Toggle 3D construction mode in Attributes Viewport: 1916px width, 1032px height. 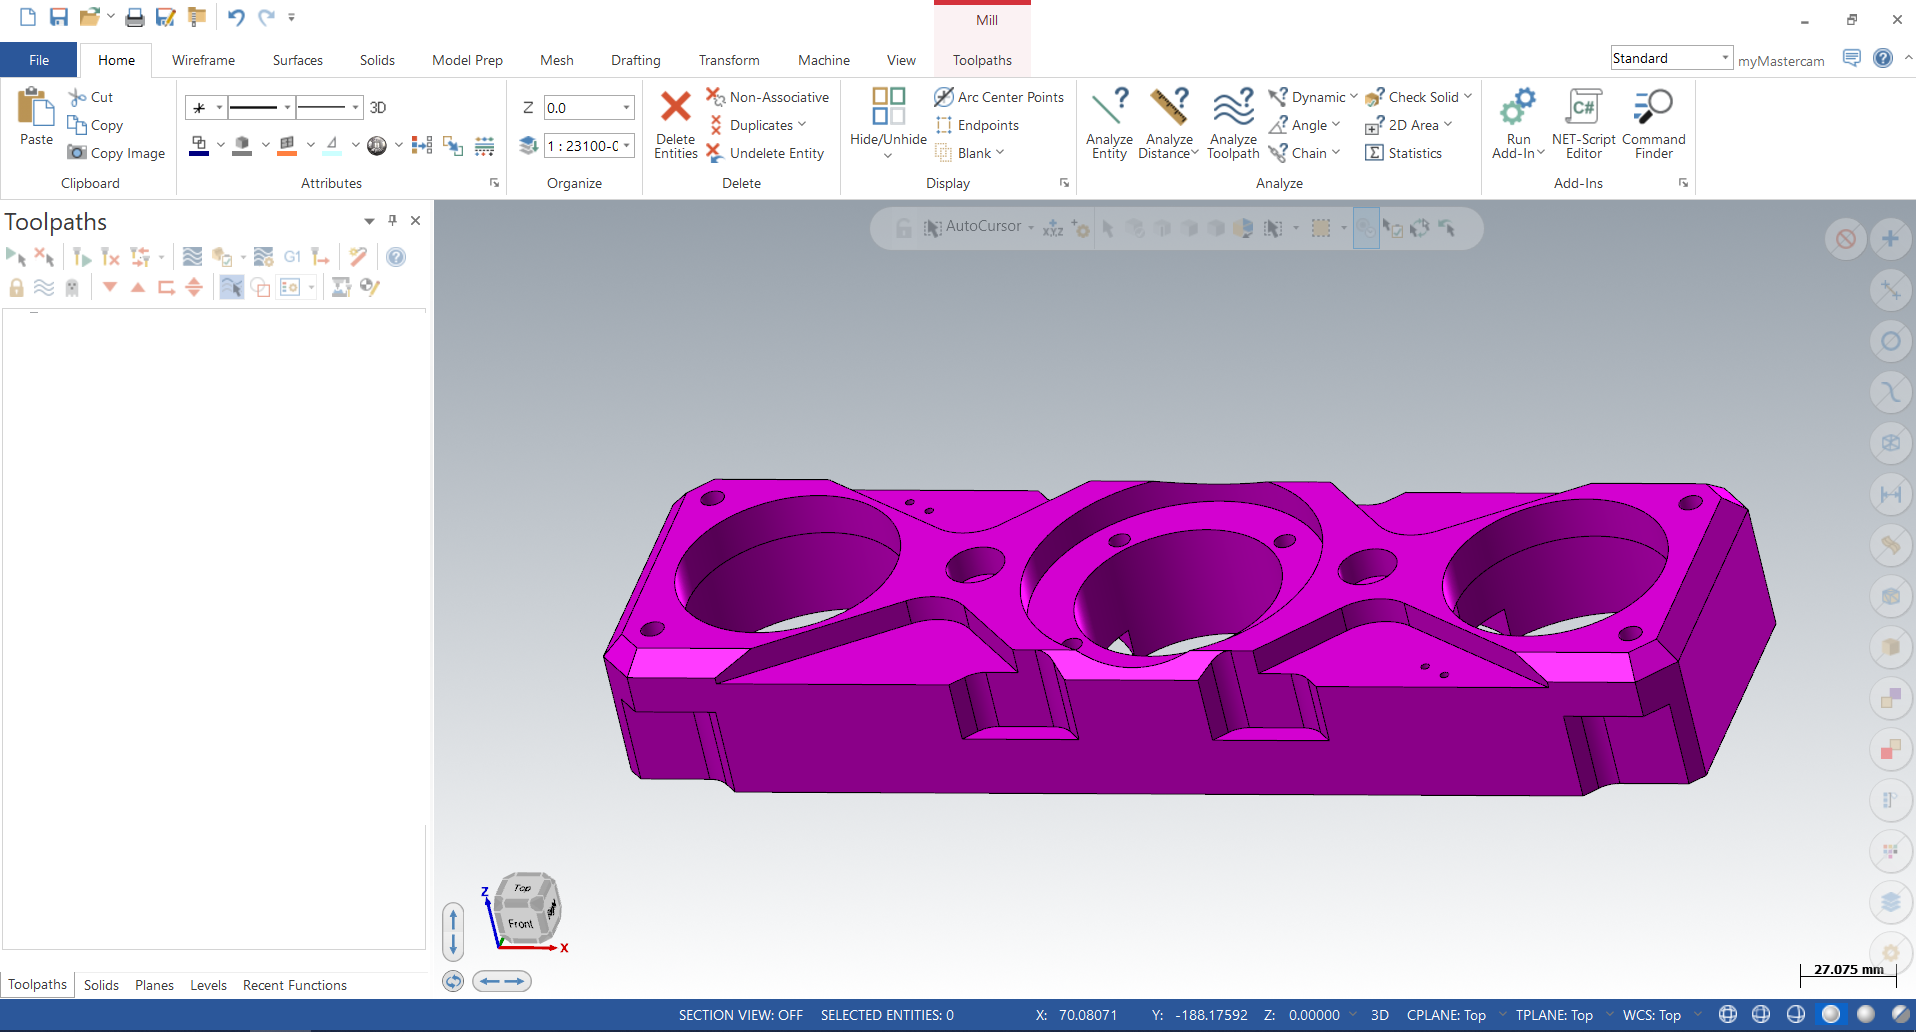(378, 108)
